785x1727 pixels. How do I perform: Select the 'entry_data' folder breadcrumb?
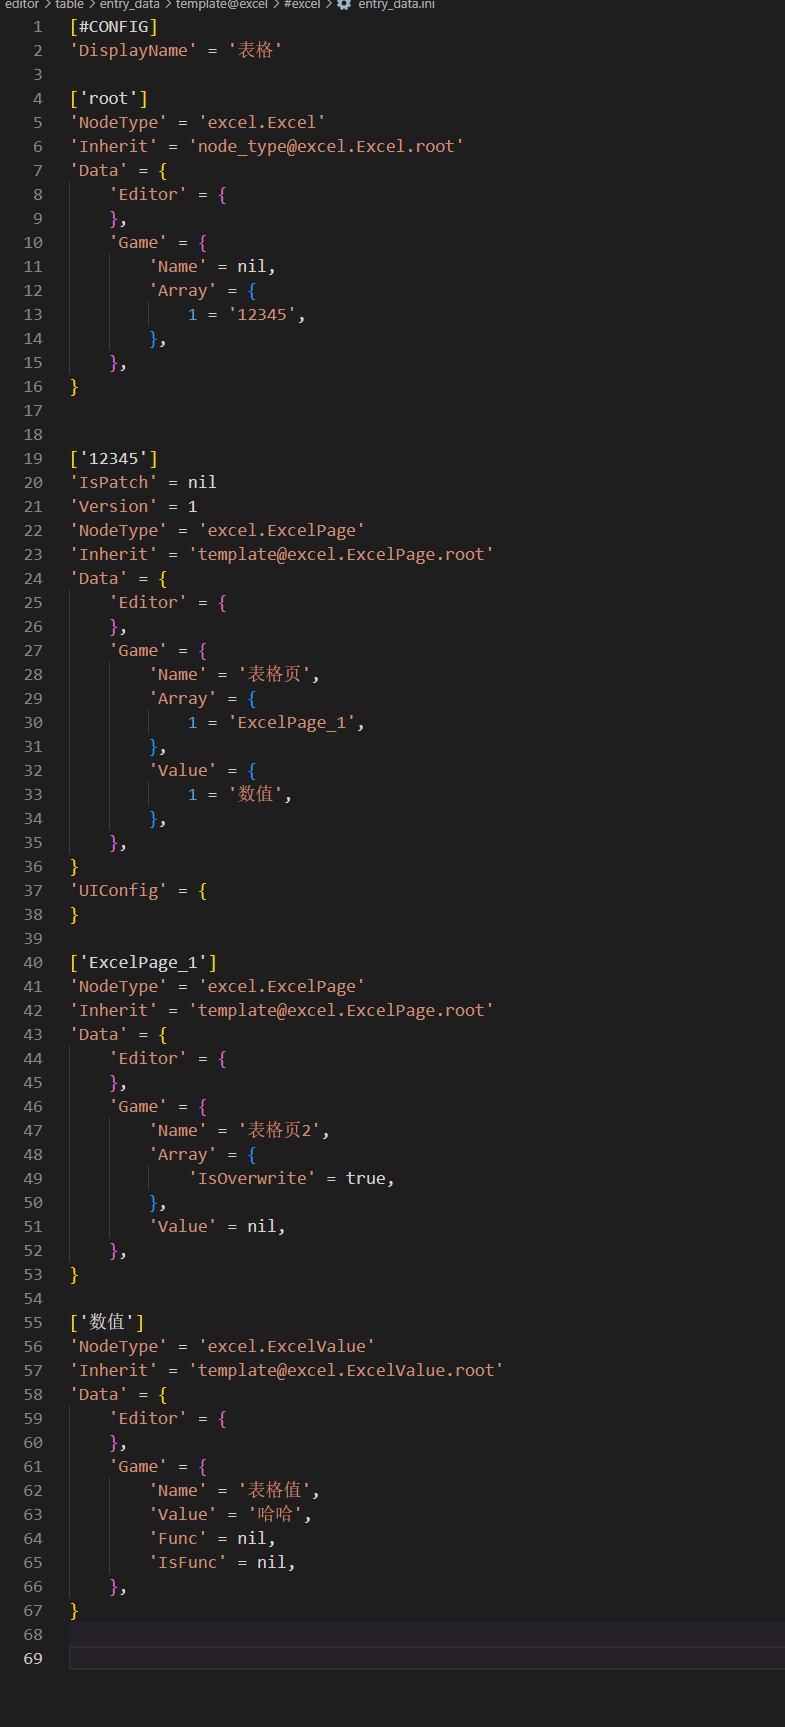tap(130, 4)
